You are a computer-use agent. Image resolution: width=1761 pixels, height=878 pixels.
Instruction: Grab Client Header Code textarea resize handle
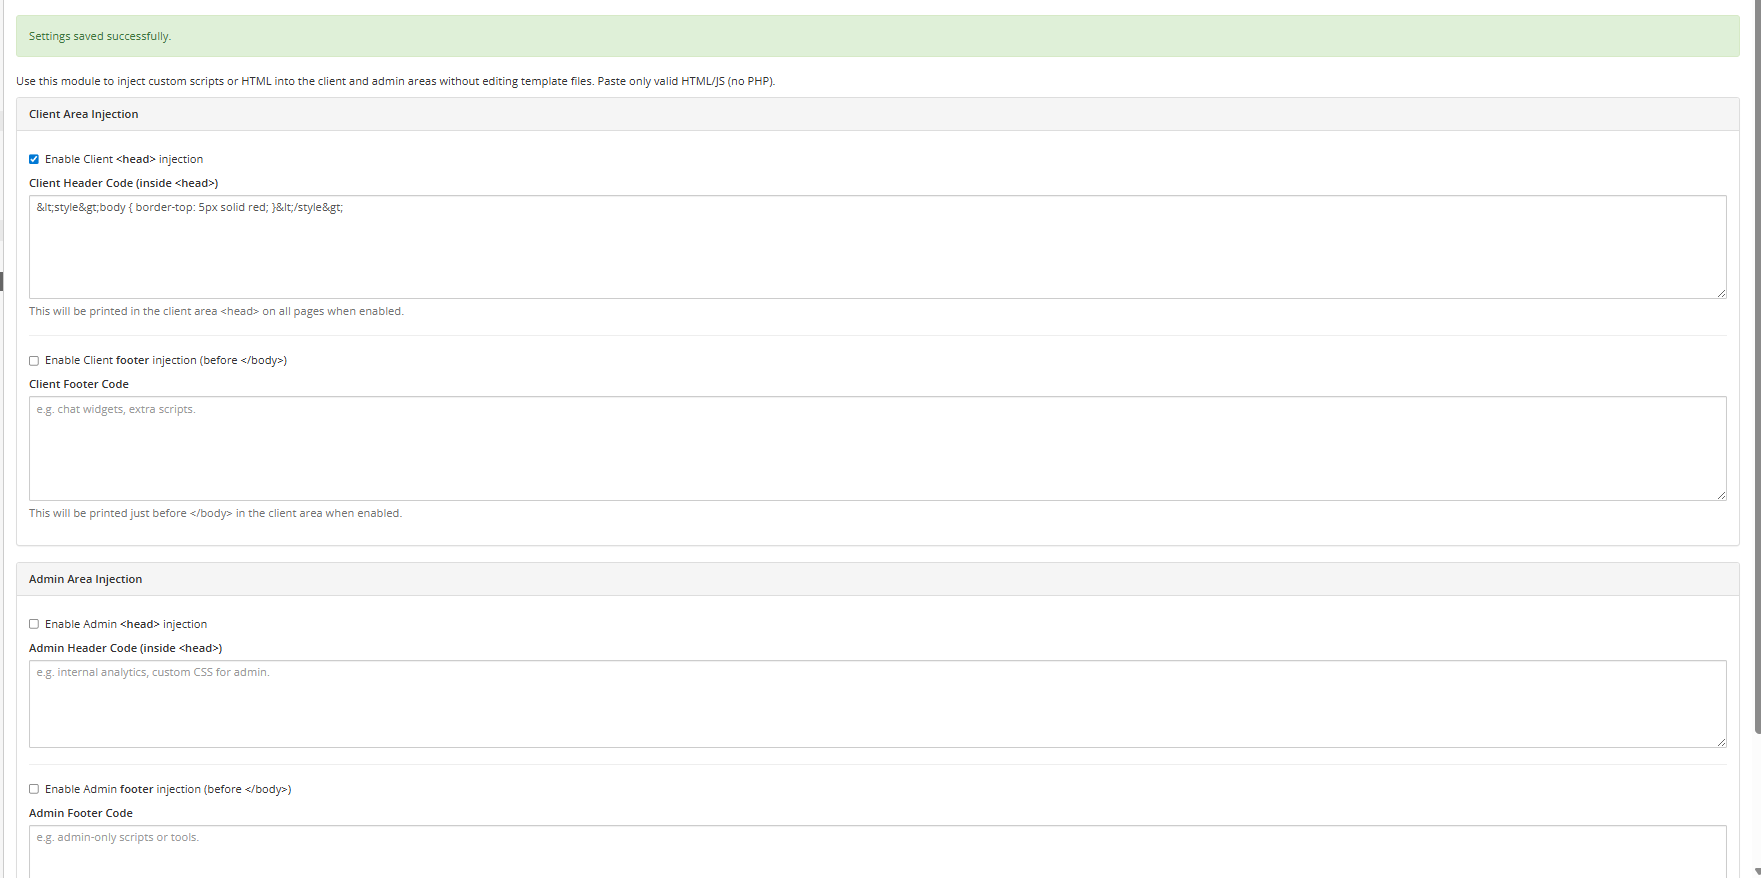coord(1721,293)
